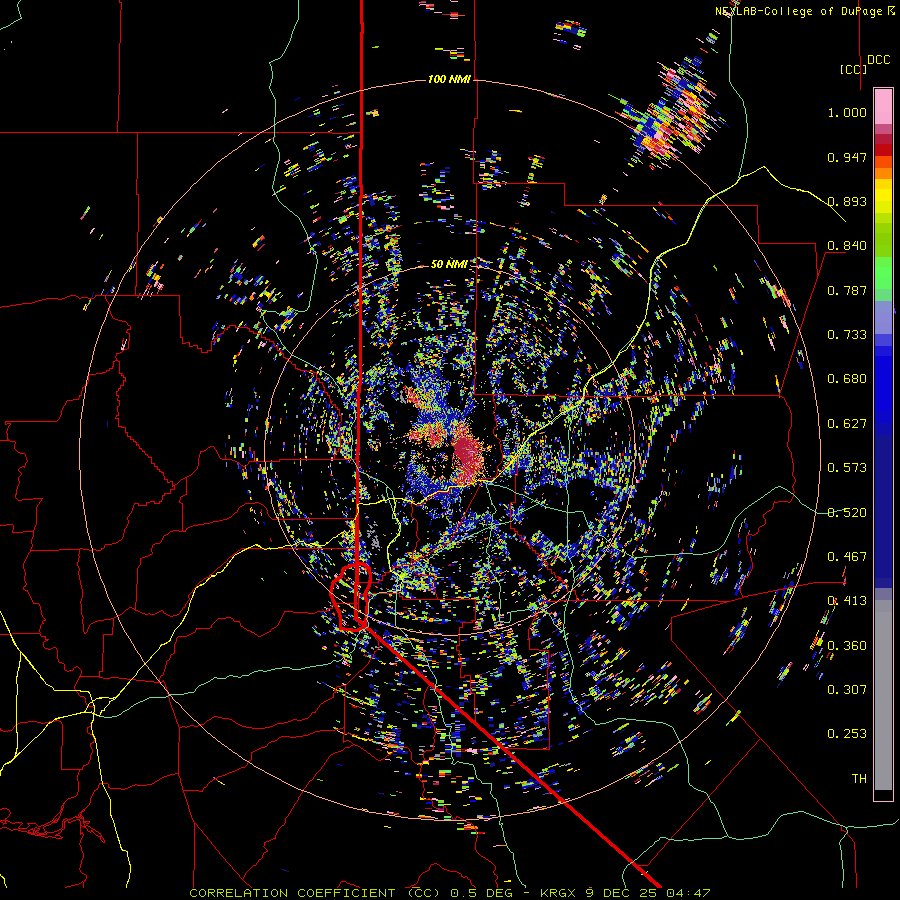Pick the pink segment at the color bar top
The height and width of the screenshot is (900, 900).
coord(883,106)
